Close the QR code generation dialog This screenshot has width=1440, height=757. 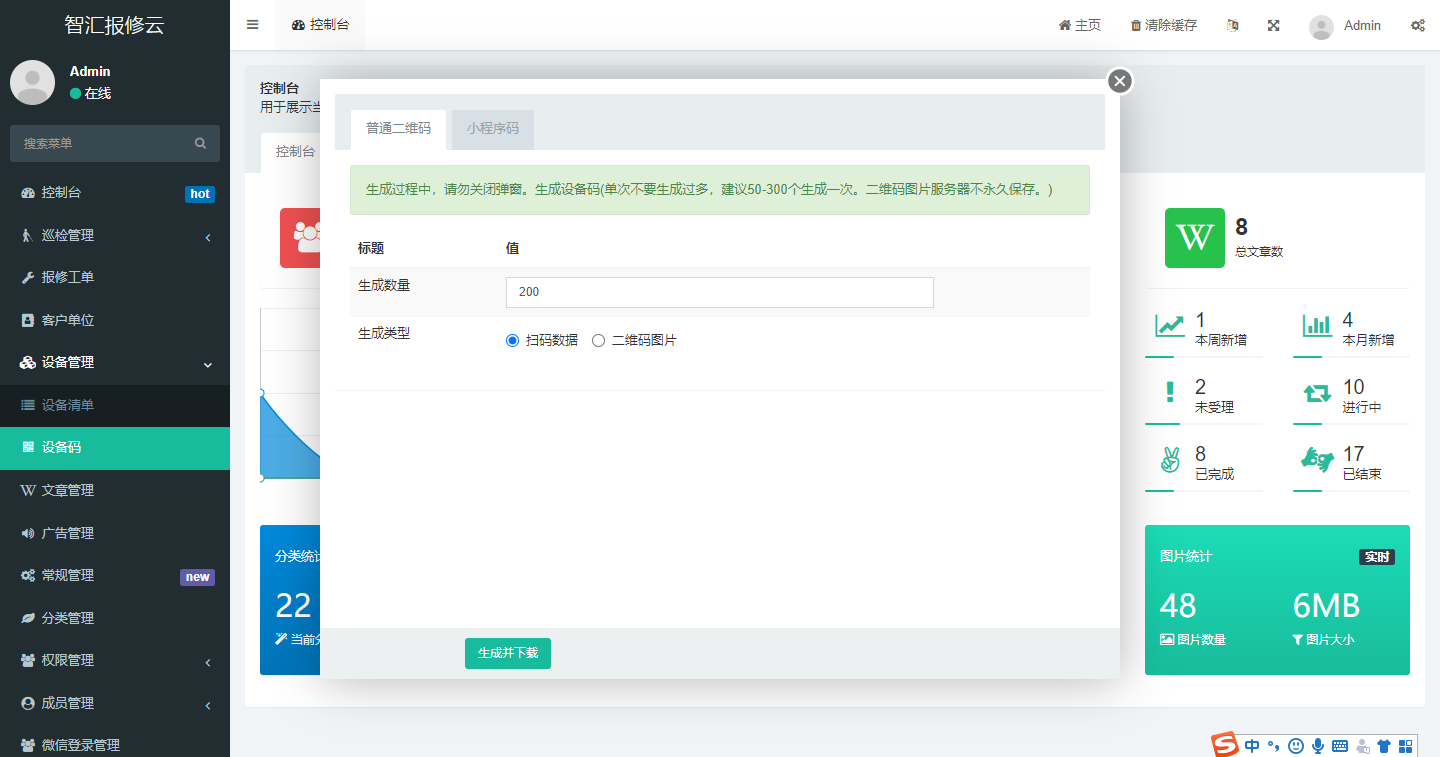(1120, 81)
